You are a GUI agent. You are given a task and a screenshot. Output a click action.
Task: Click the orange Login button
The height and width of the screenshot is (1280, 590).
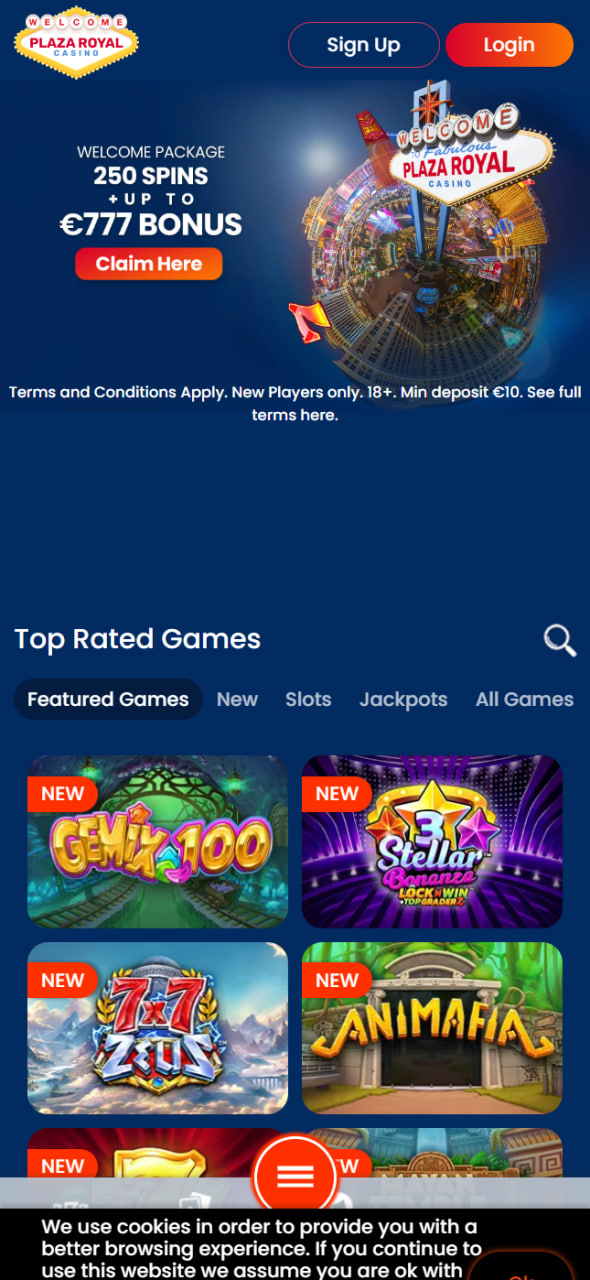(509, 45)
